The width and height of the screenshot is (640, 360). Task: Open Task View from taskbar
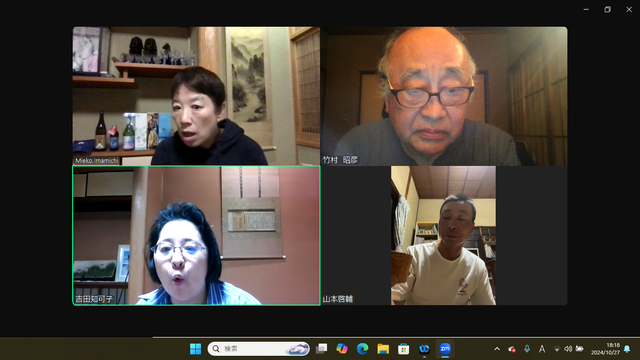coord(322,349)
